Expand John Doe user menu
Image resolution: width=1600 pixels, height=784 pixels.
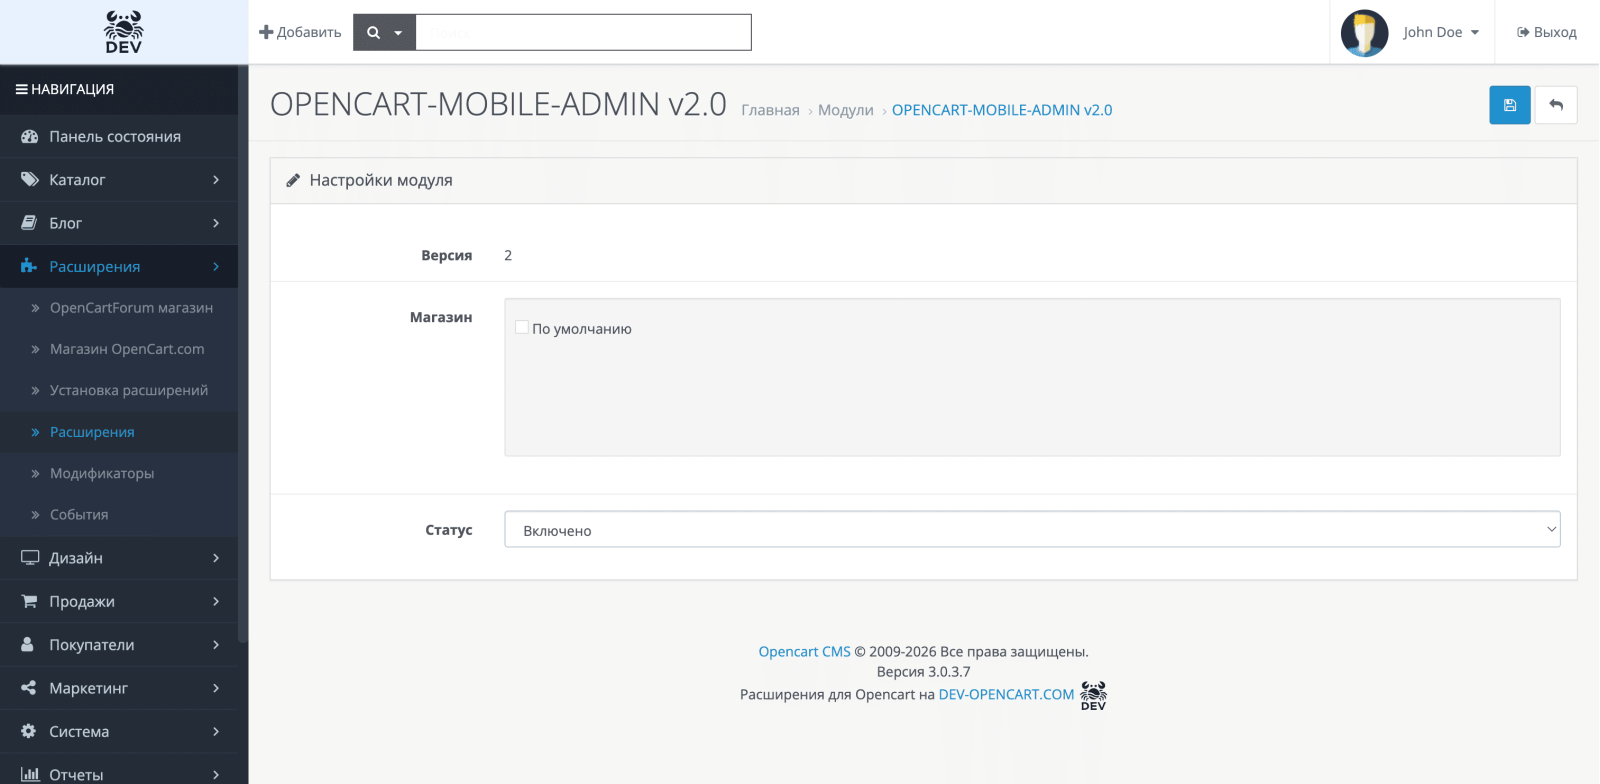1441,32
